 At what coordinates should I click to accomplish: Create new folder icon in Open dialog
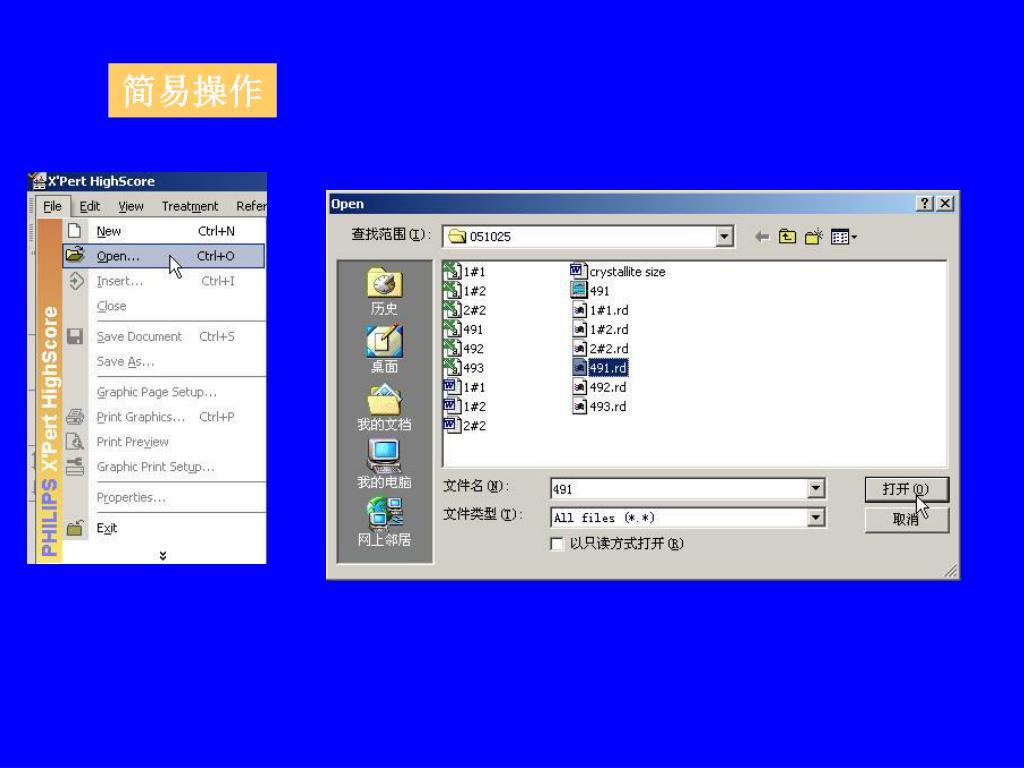pyautogui.click(x=814, y=236)
